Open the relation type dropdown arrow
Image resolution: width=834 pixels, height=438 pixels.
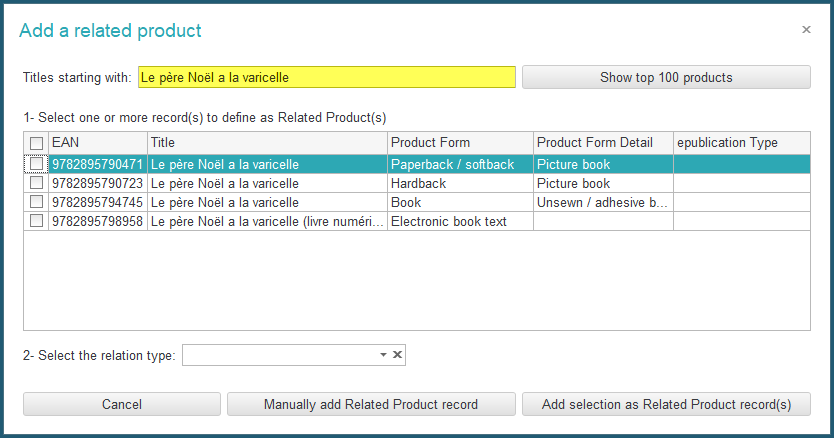point(383,355)
